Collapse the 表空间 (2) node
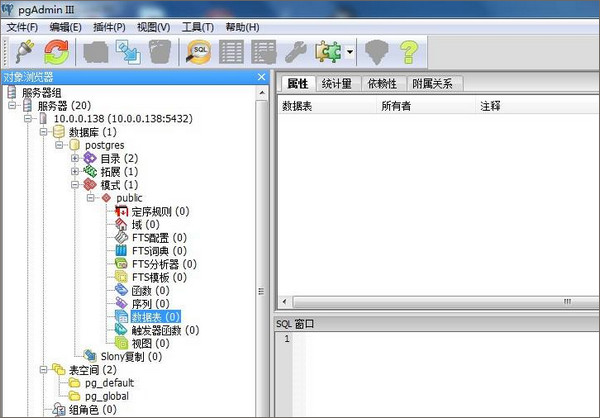The width and height of the screenshot is (600, 418). [x=44, y=370]
